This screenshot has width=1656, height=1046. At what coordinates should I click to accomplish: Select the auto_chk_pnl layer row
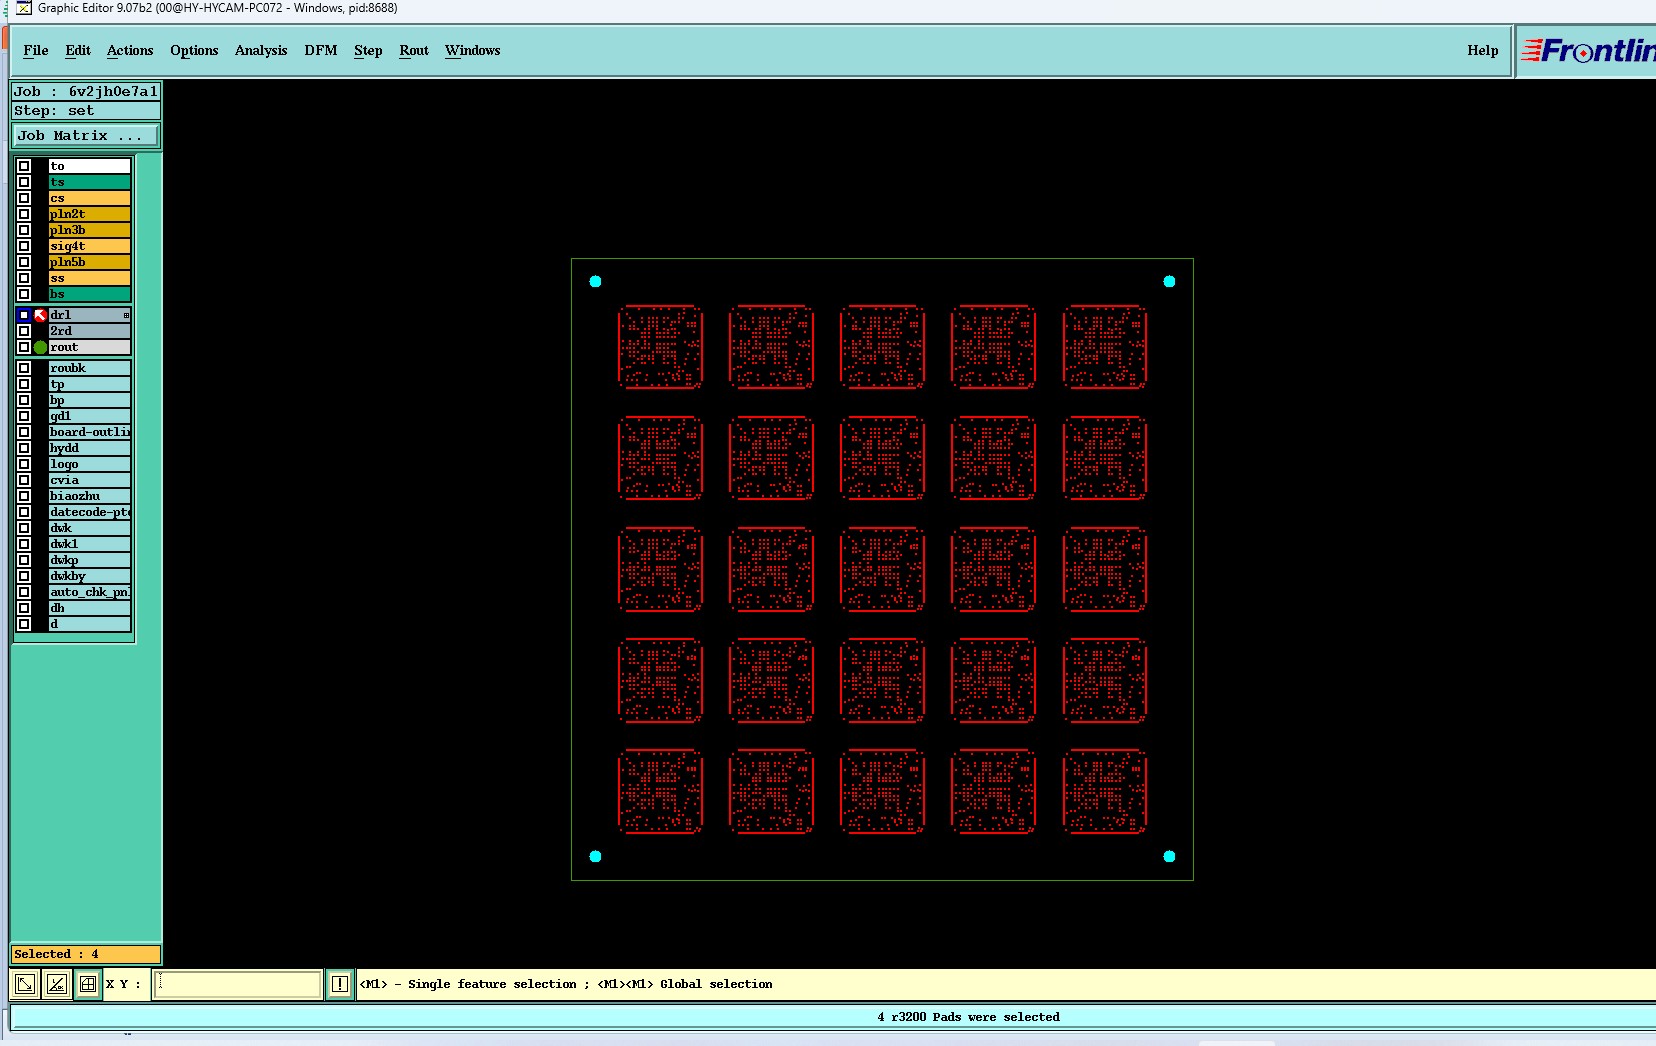point(89,592)
